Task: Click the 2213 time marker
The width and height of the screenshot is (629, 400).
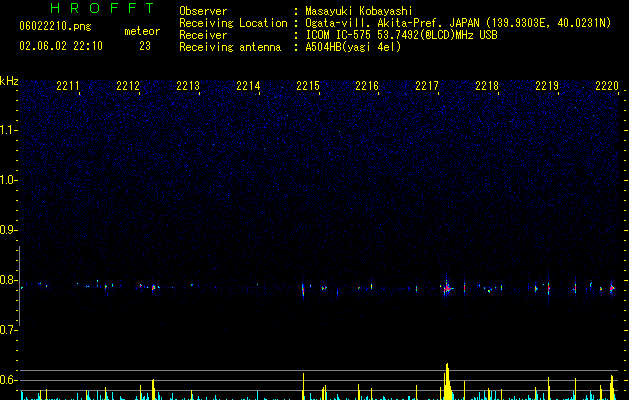Action: tap(188, 86)
